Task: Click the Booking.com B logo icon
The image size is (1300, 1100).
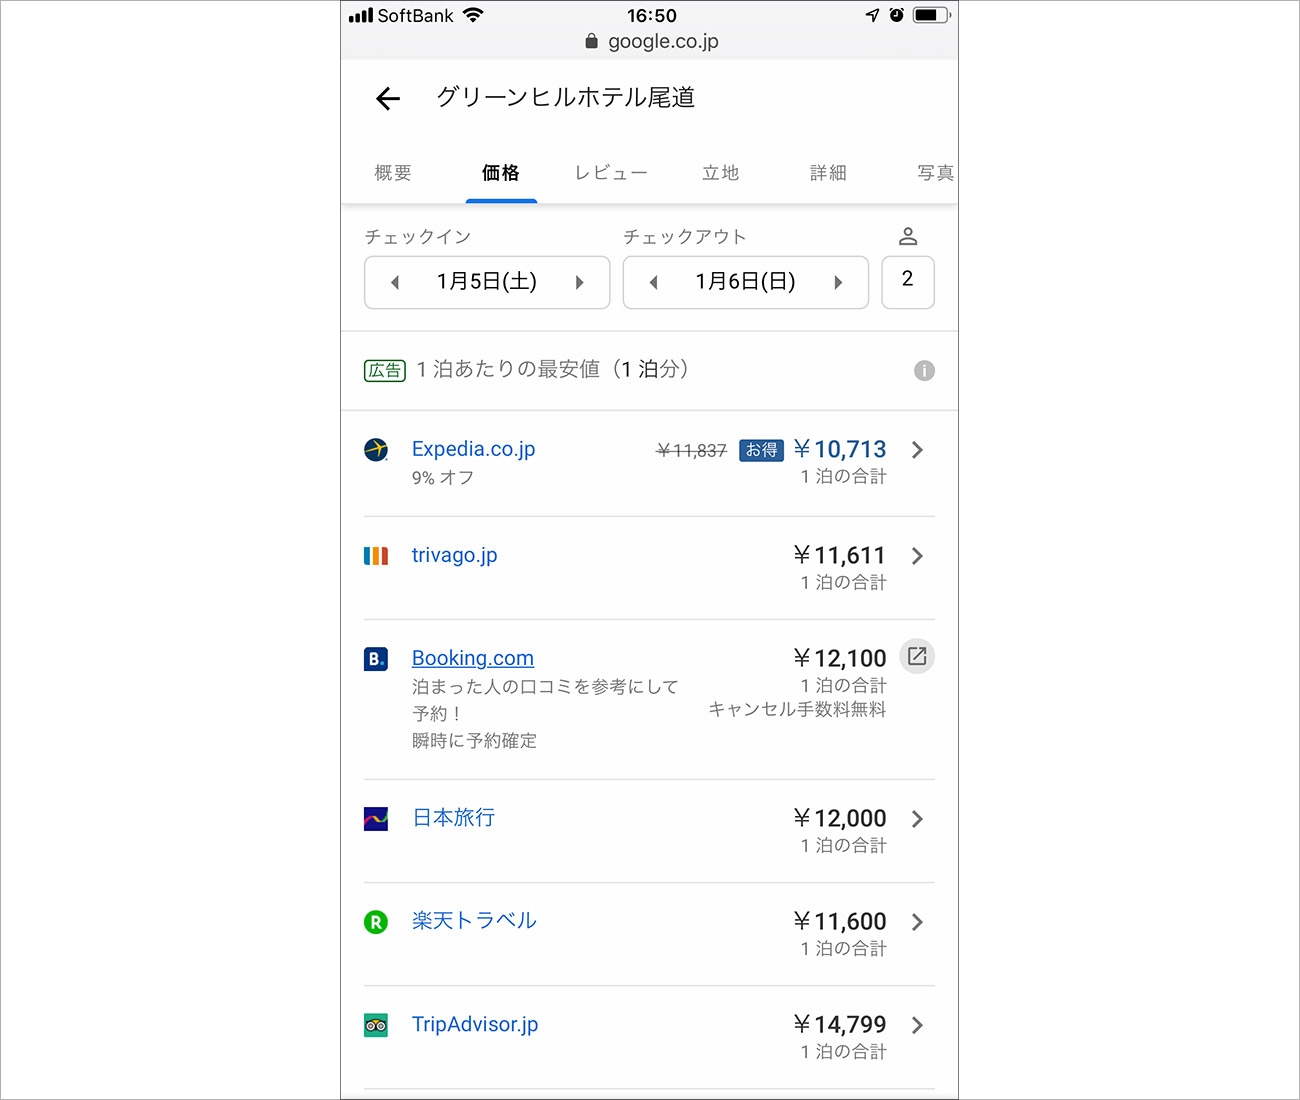Action: click(x=376, y=659)
